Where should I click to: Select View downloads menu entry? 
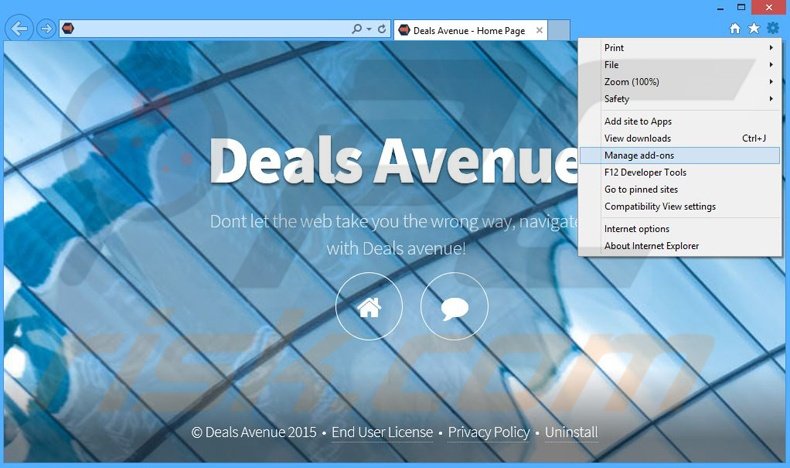coord(680,138)
